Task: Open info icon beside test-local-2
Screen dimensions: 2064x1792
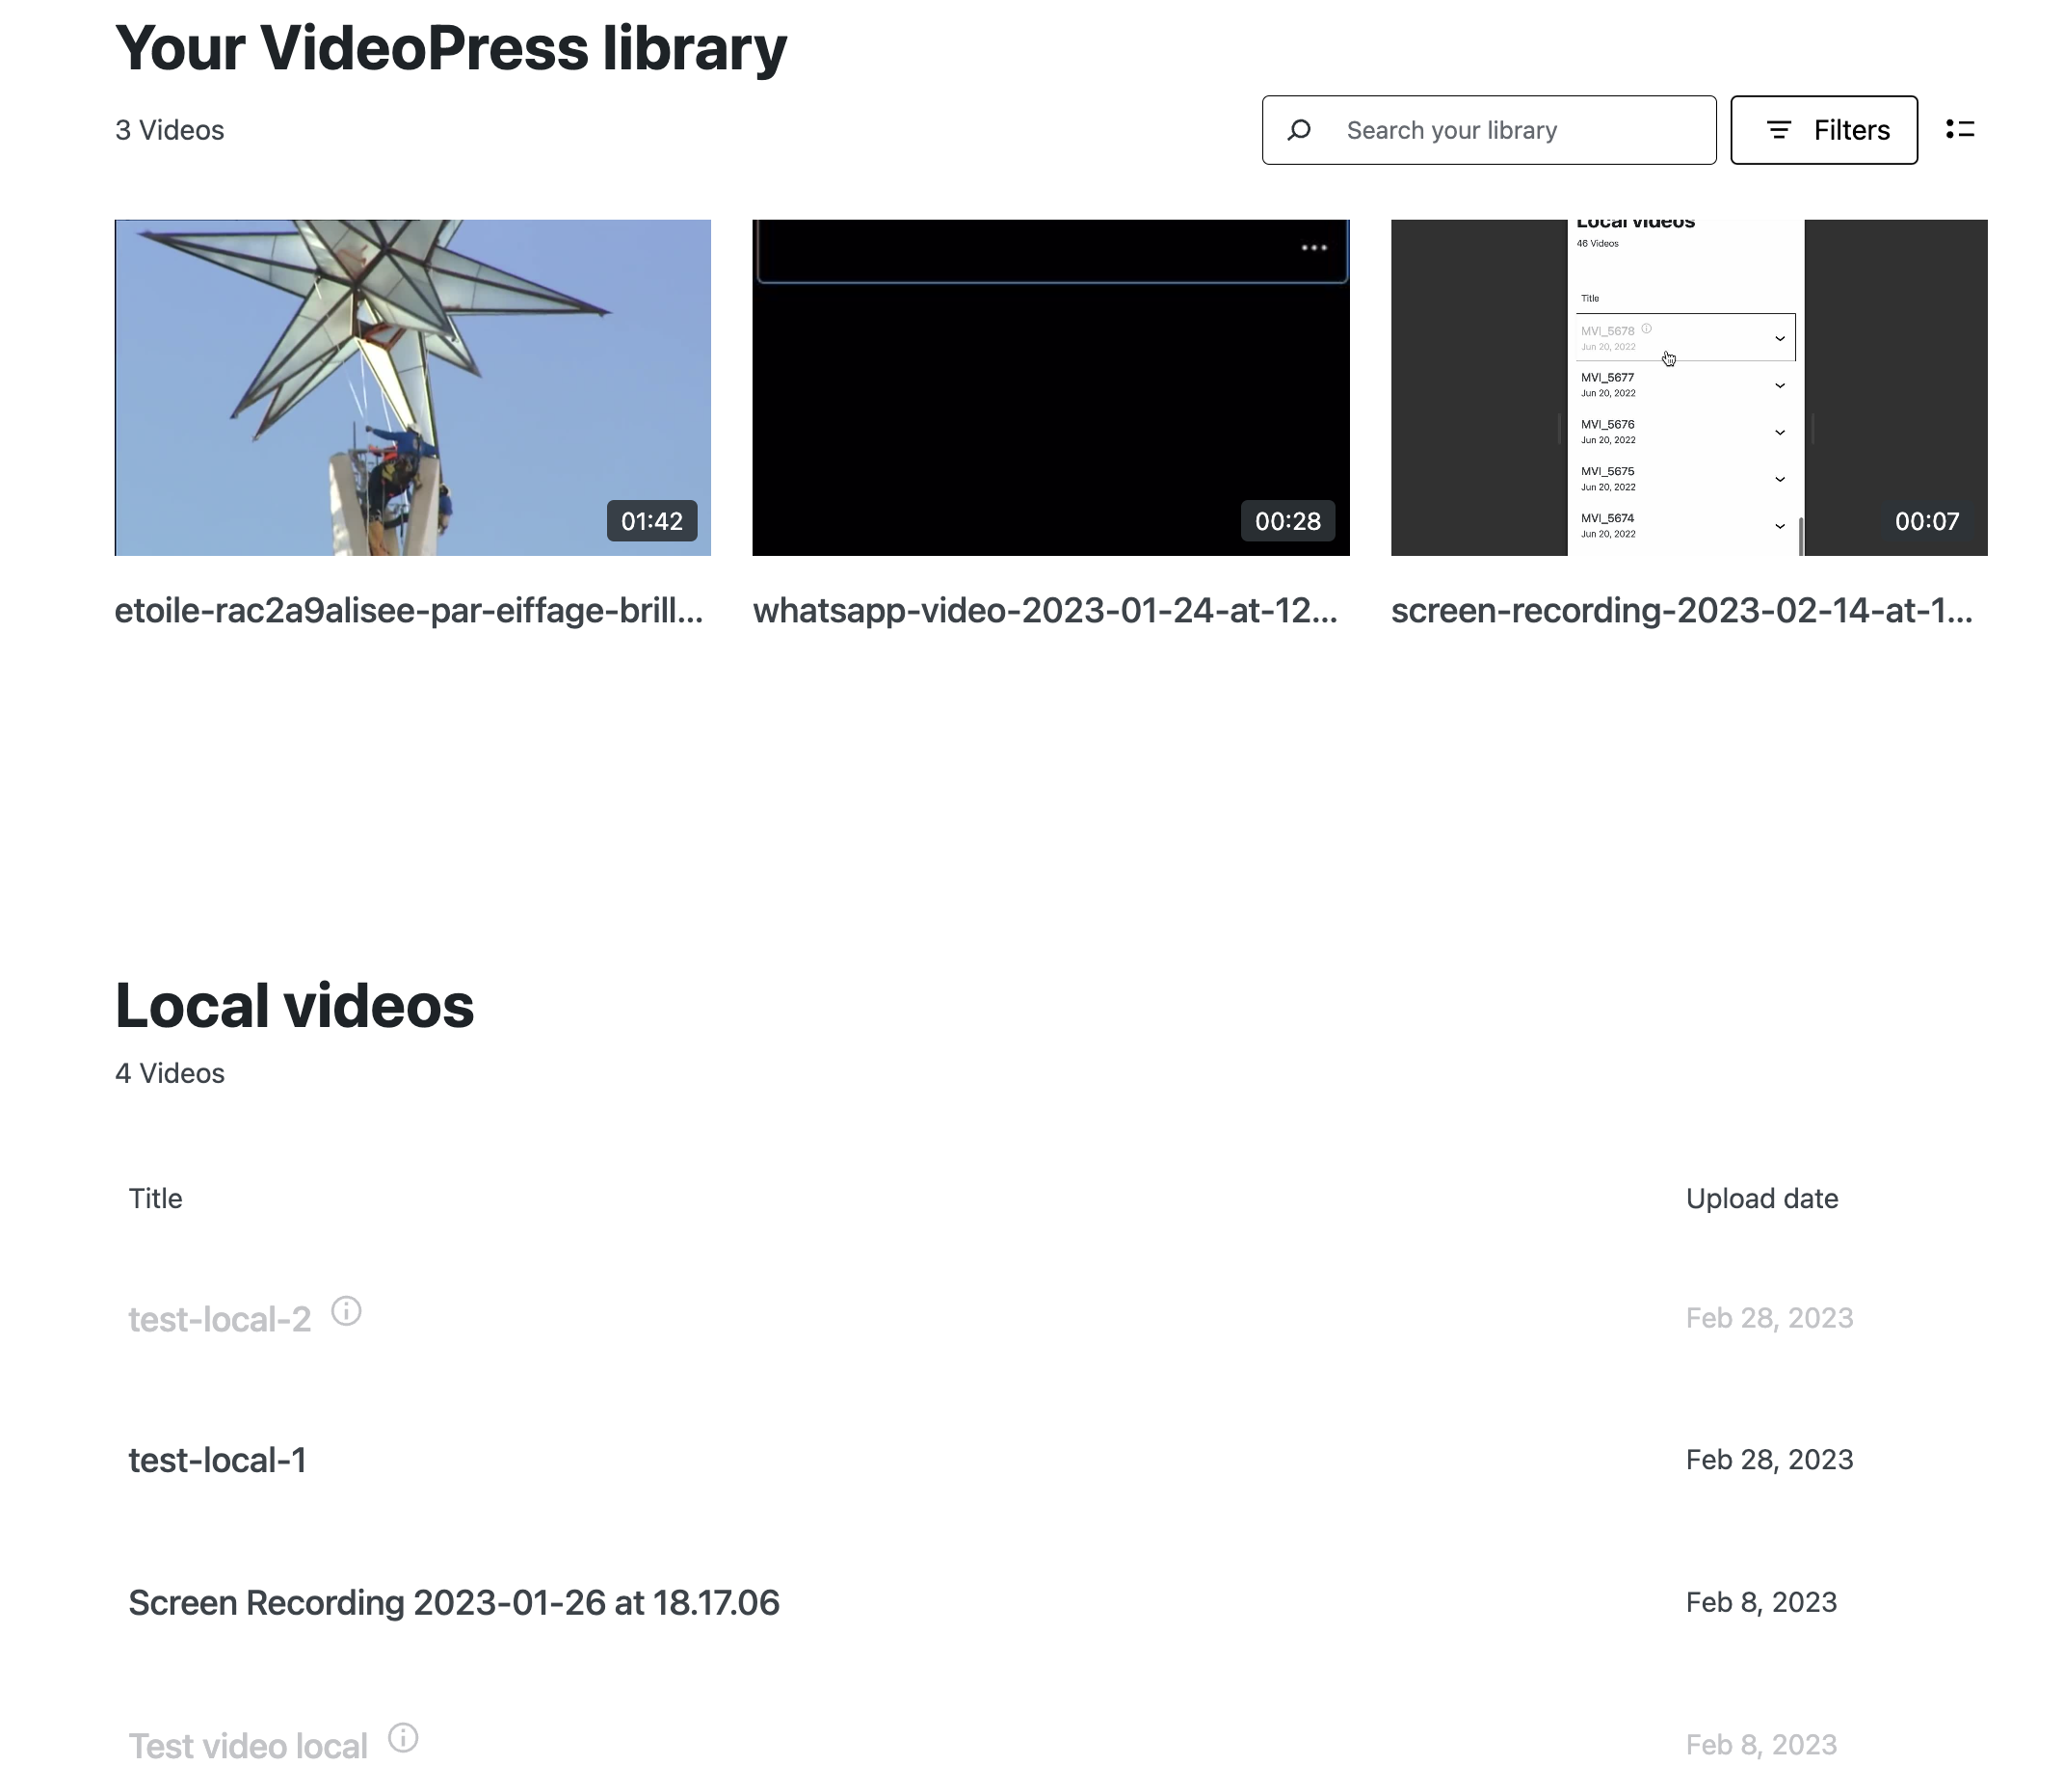Action: pyautogui.click(x=346, y=1311)
